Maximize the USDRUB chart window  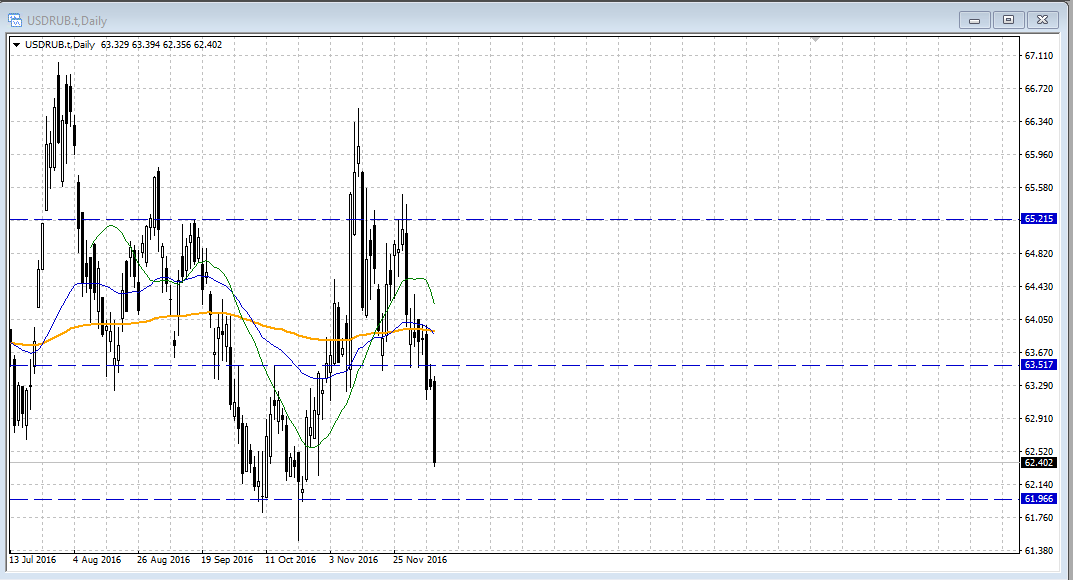(1008, 21)
